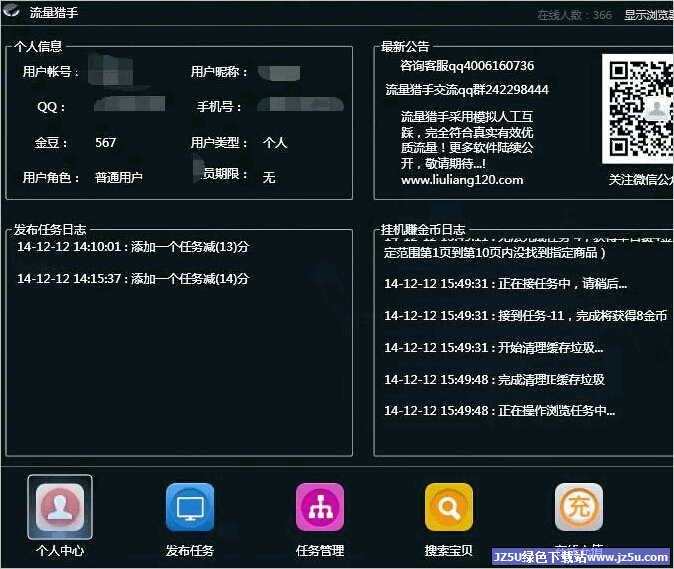Click the 手机号 field label
674x569 pixels.
click(x=219, y=107)
